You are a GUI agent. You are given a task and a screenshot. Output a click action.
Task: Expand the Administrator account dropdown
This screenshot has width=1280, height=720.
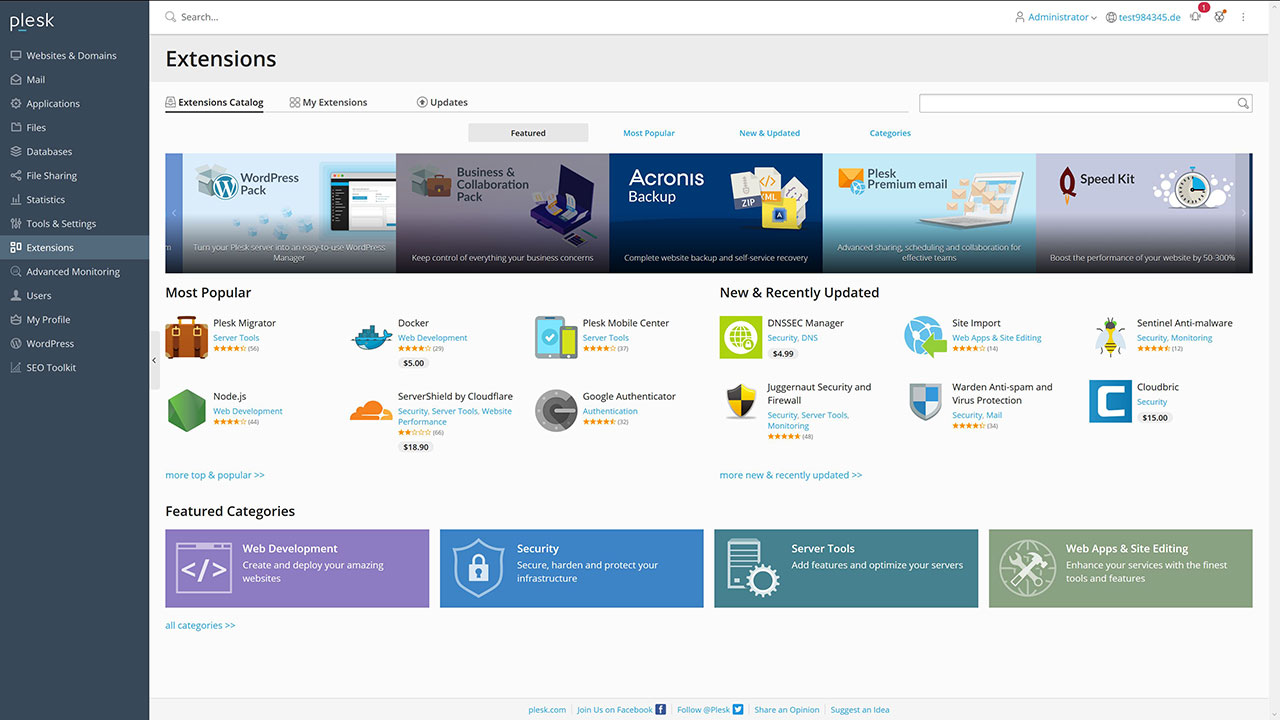pos(1056,17)
